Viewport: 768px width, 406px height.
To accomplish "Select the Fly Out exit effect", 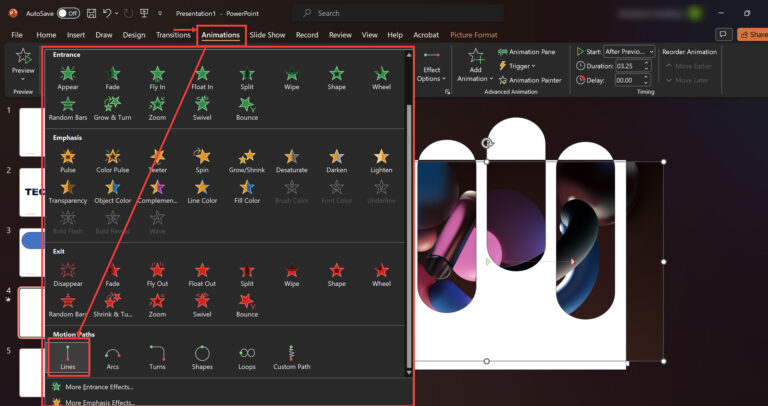I will click(157, 275).
